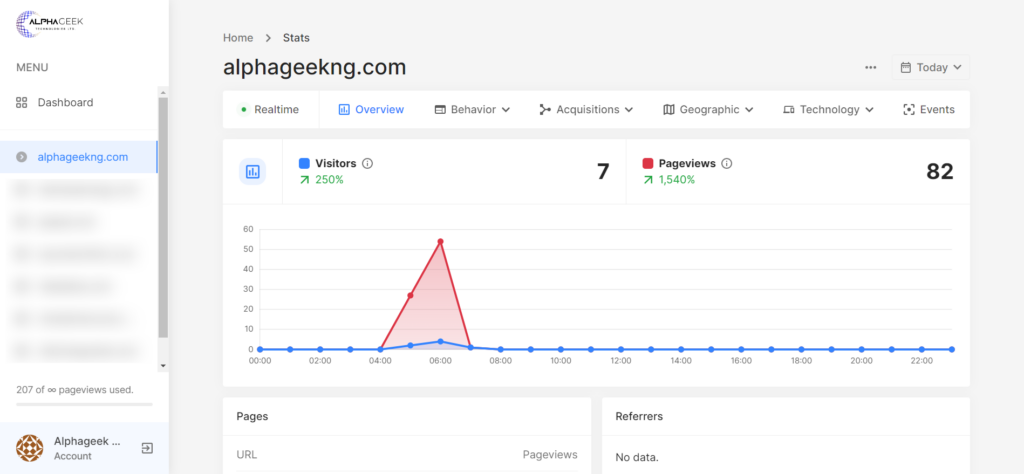Click the Visitors info icon
The width and height of the screenshot is (1024, 474).
tap(367, 163)
